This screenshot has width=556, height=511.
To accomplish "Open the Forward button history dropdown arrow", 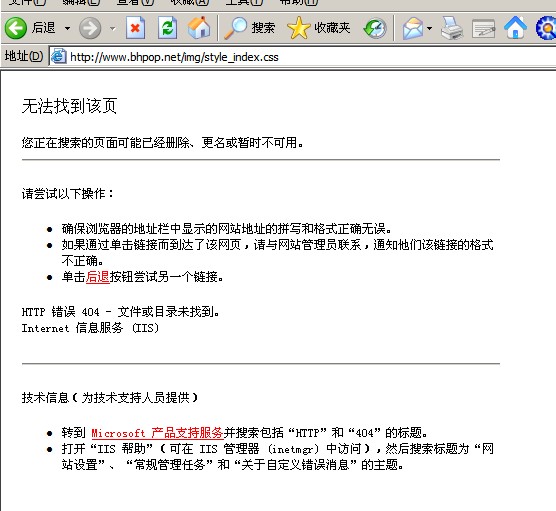I will (x=112, y=28).
